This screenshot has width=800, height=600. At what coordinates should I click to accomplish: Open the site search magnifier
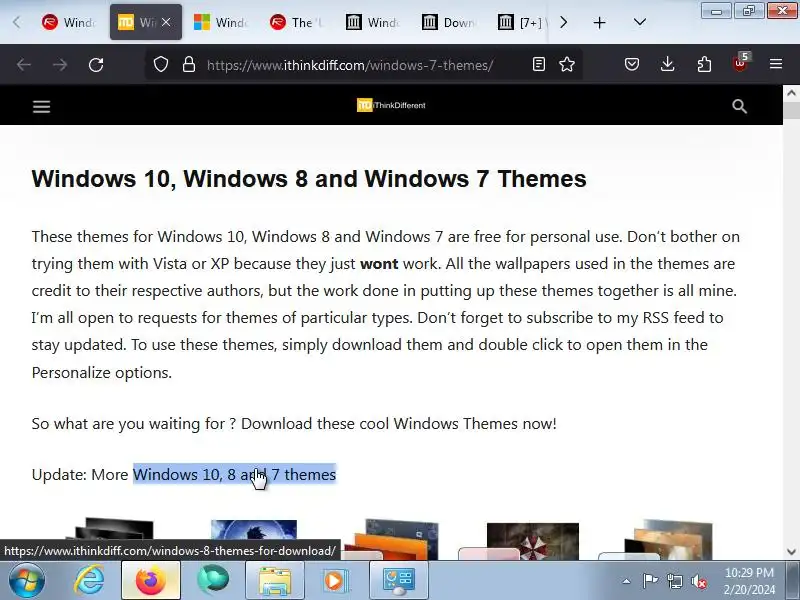[x=739, y=106]
